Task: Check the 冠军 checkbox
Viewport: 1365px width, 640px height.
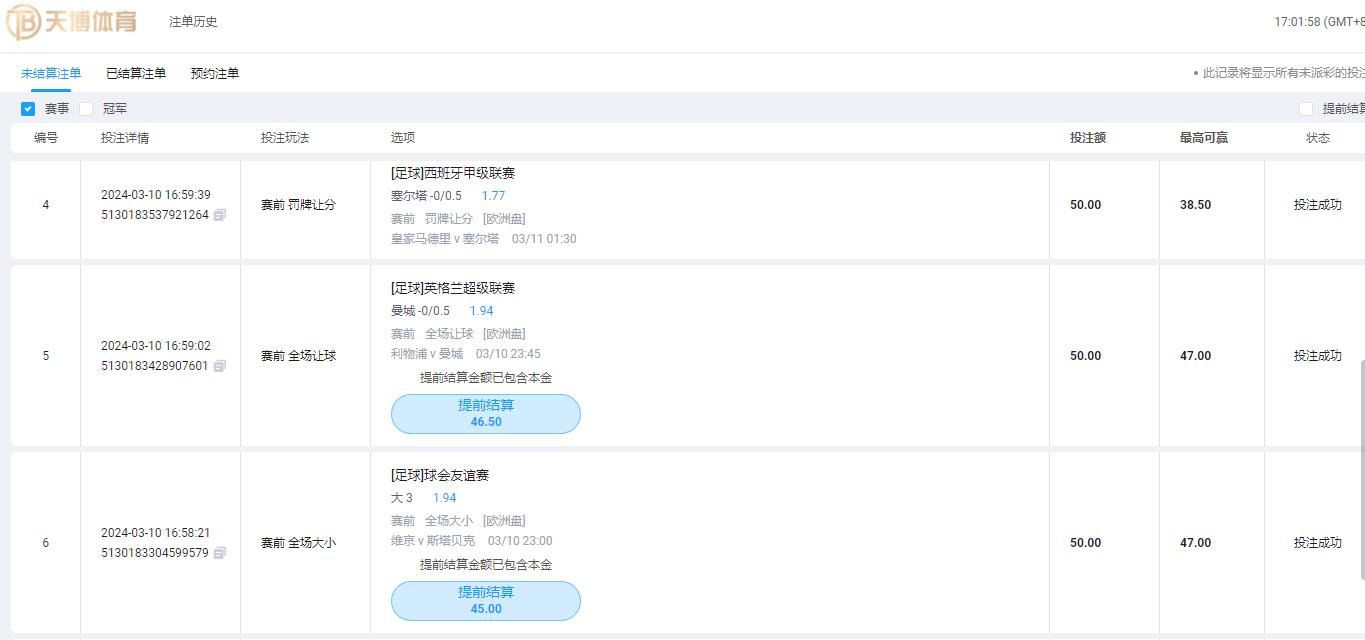Action: [x=86, y=109]
